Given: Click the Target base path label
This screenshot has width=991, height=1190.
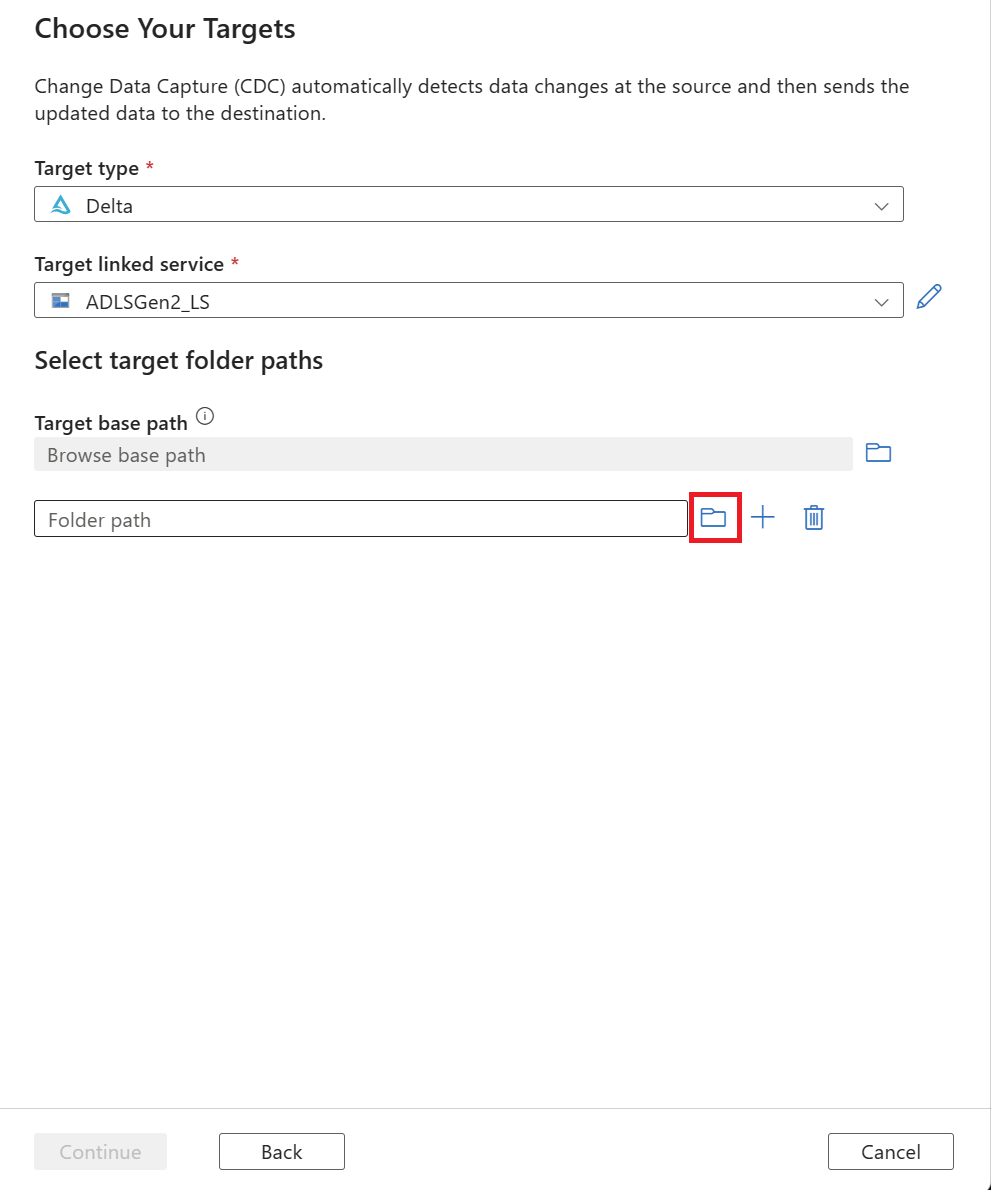Looking at the screenshot, I should [111, 423].
